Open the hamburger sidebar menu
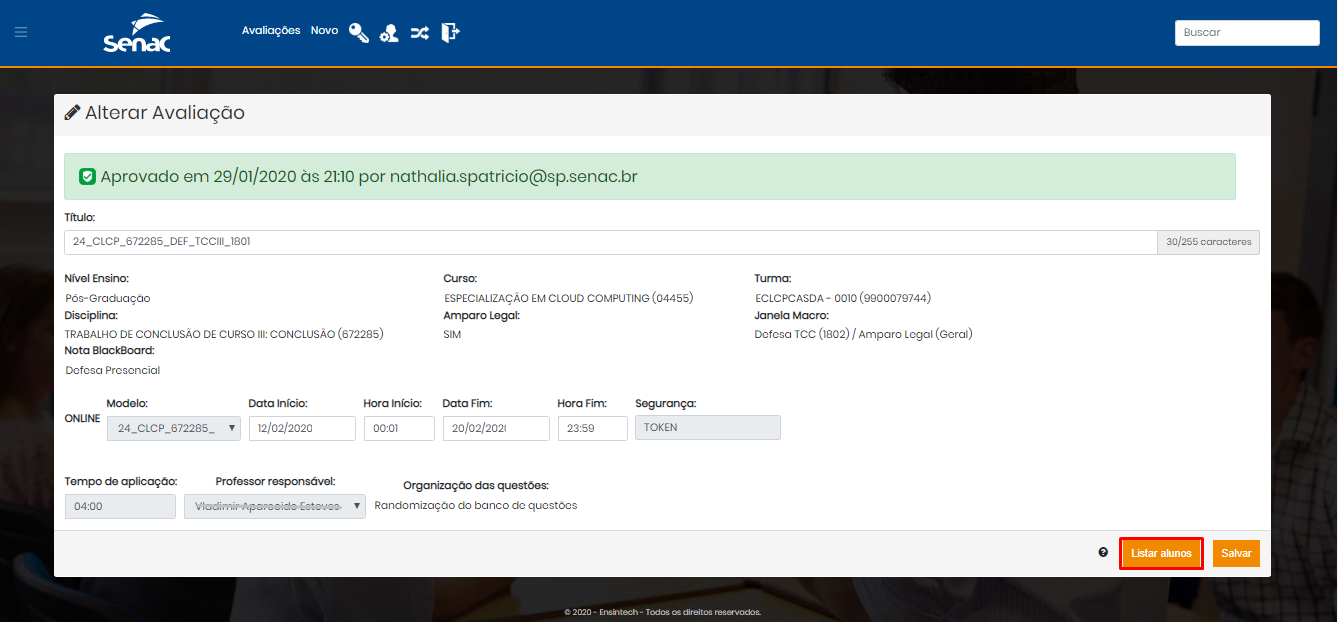Screen dimensions: 1338x622 pyautogui.click(x=21, y=32)
